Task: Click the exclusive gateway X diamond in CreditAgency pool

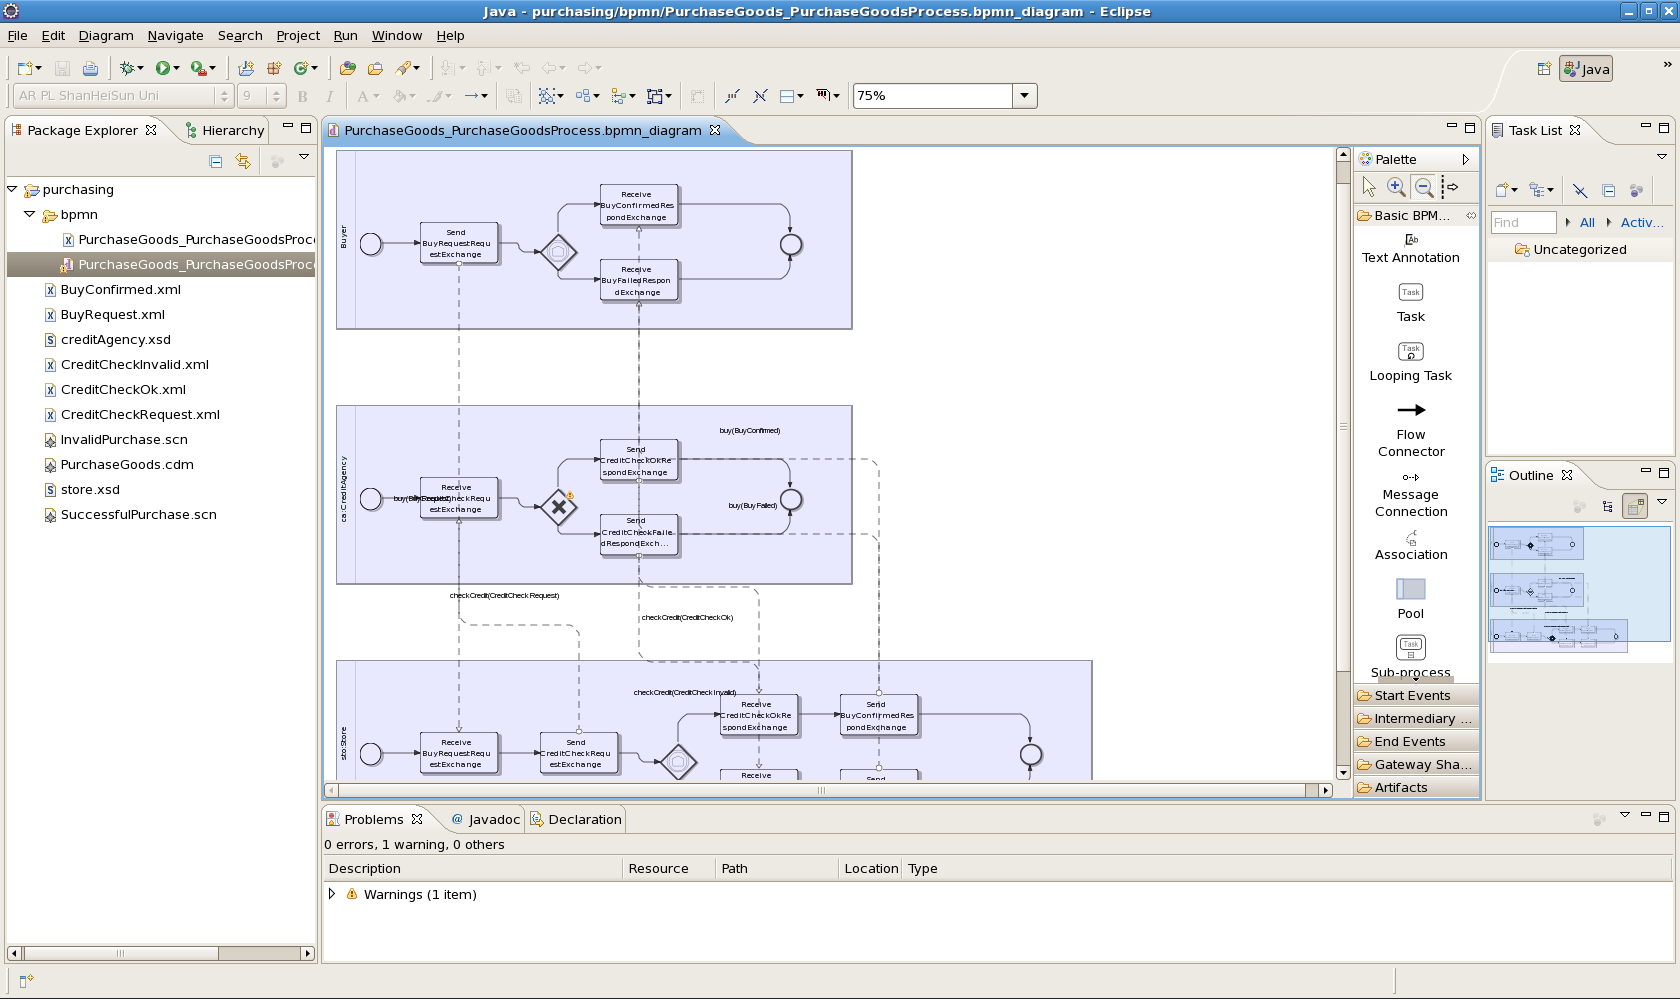Action: (x=559, y=507)
